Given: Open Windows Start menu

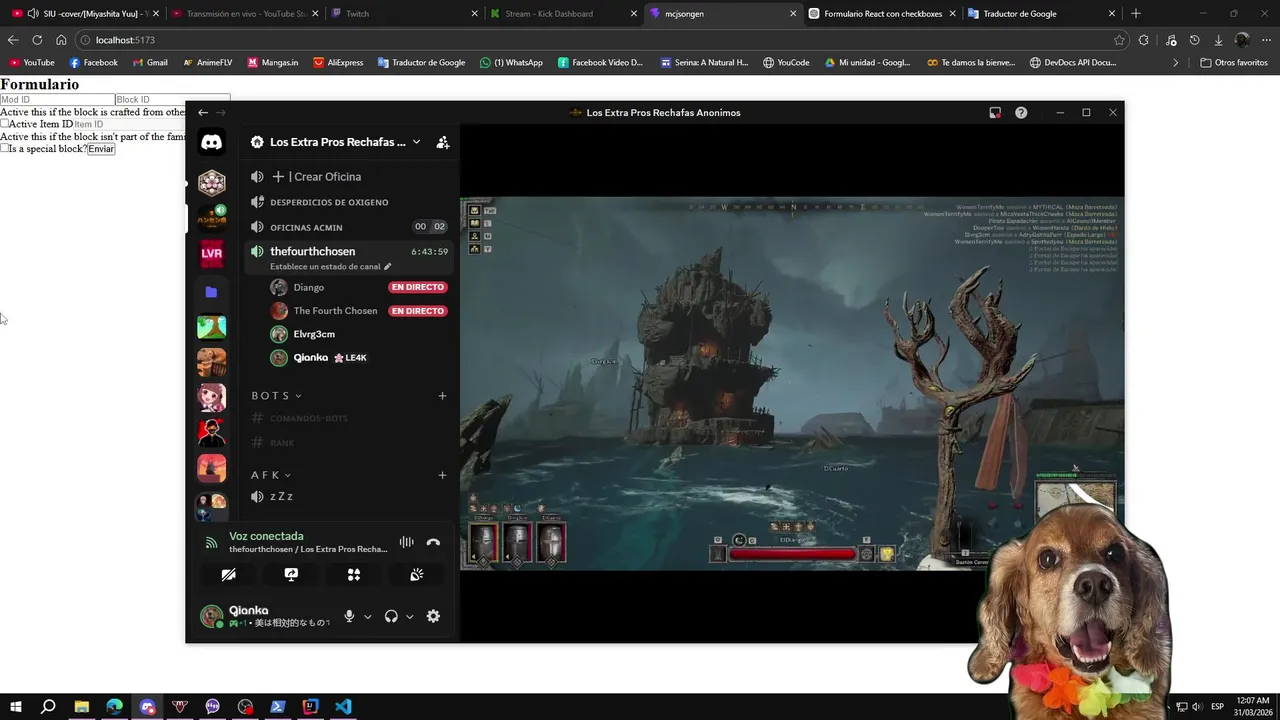Looking at the screenshot, I should tap(15, 707).
